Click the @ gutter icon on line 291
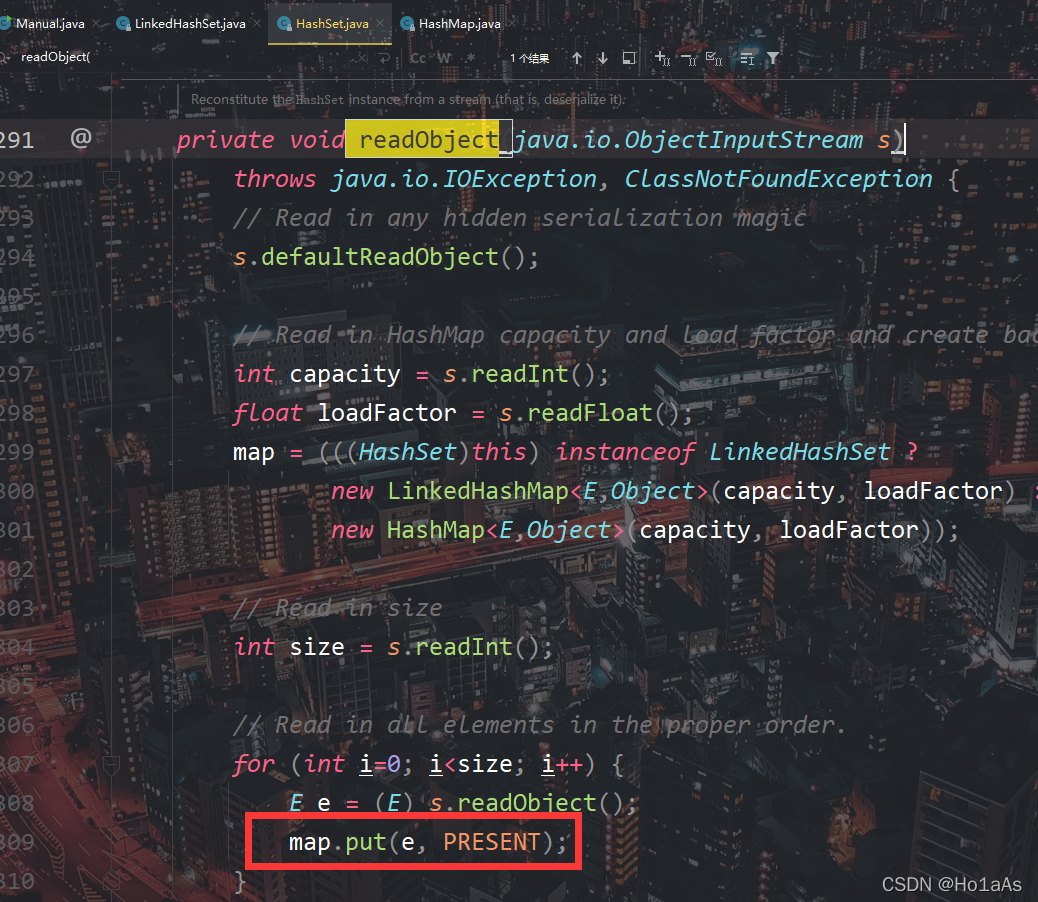The width and height of the screenshot is (1038, 902). coord(81,138)
